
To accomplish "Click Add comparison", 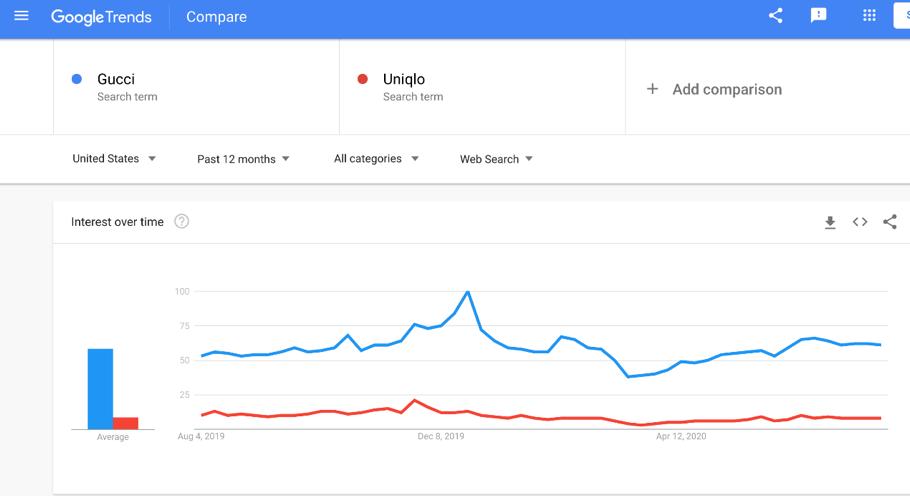I will click(x=727, y=89).
